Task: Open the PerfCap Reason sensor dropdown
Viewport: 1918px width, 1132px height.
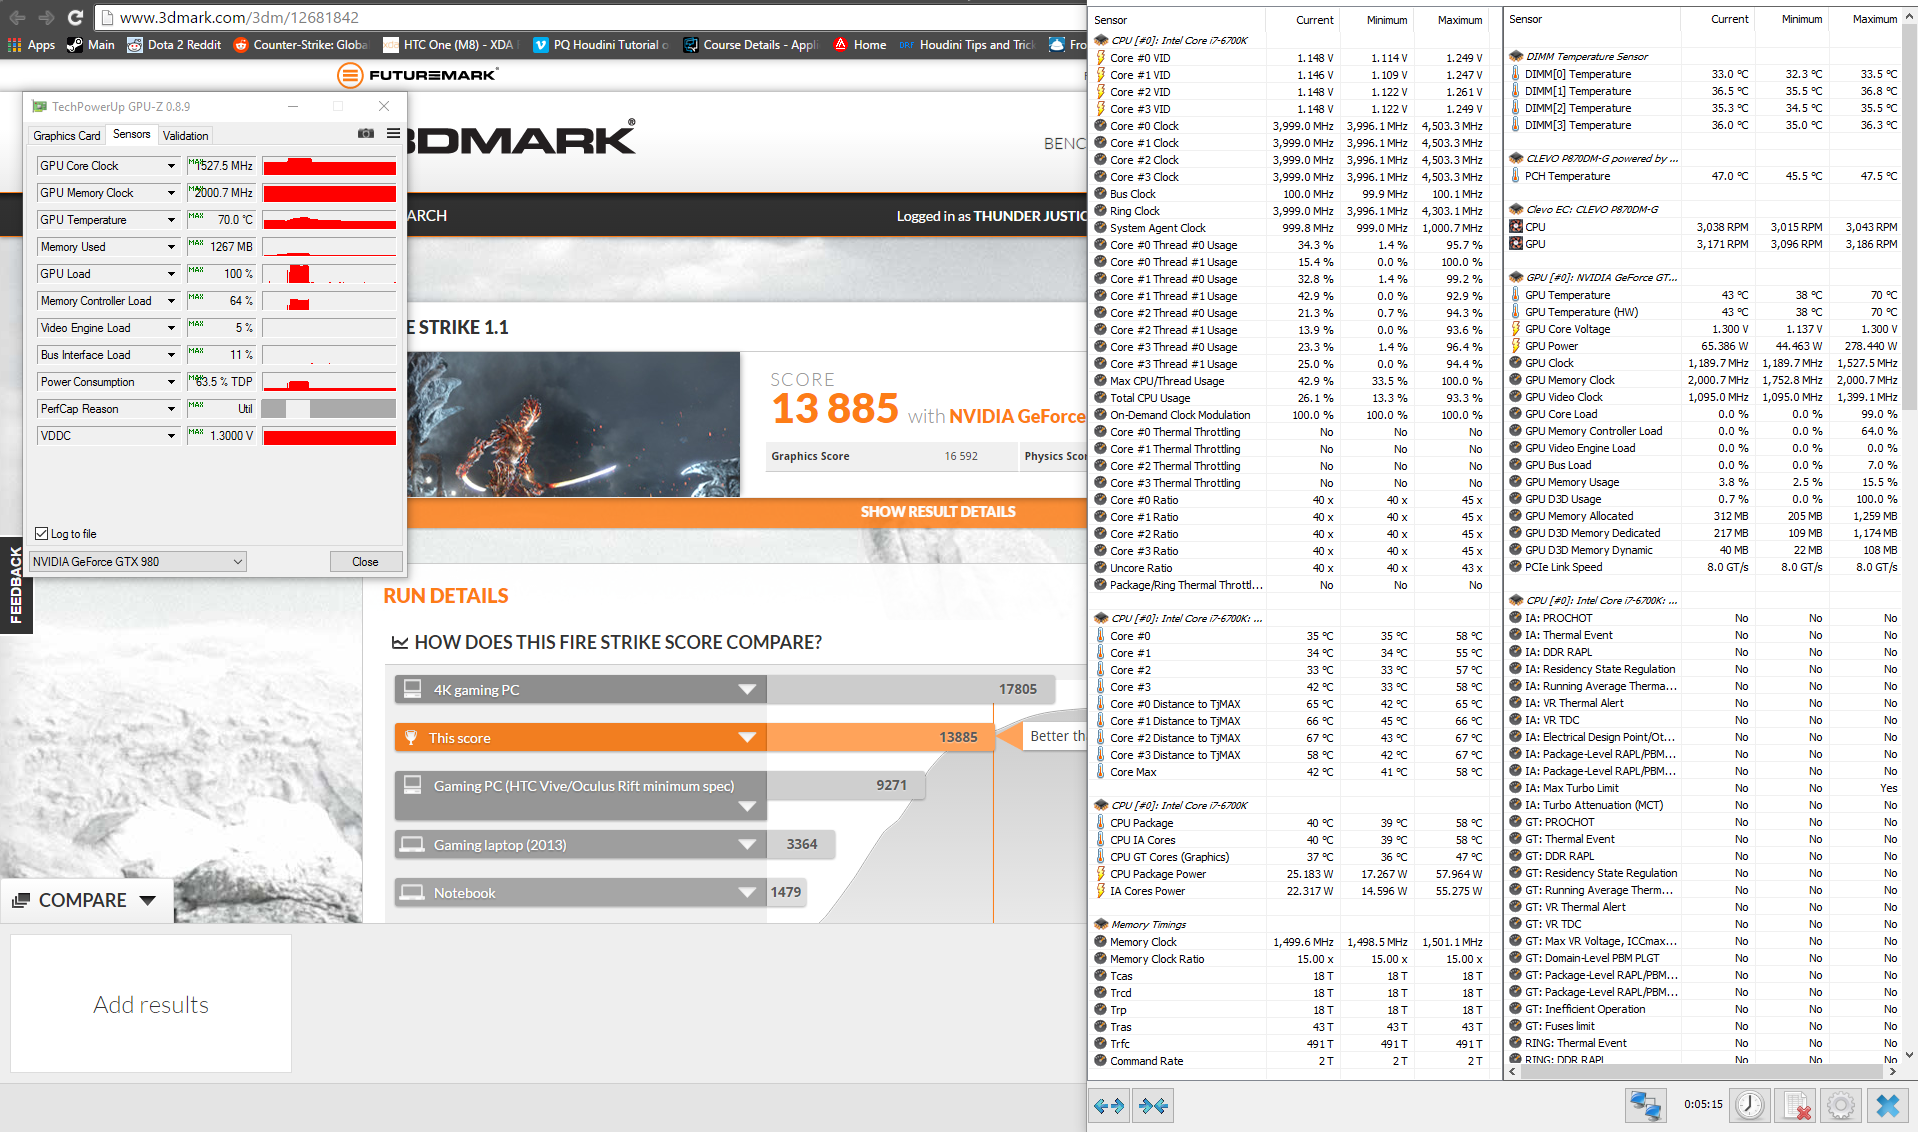Action: click(171, 409)
